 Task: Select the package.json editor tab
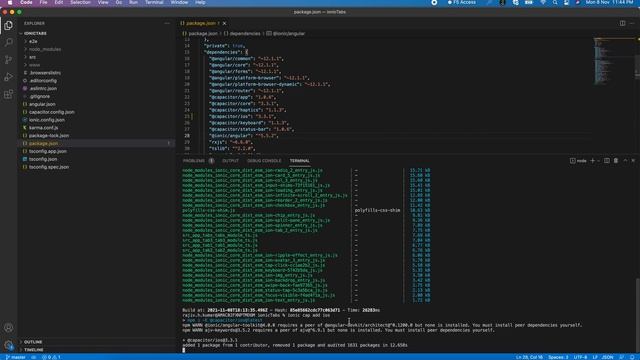click(200, 23)
